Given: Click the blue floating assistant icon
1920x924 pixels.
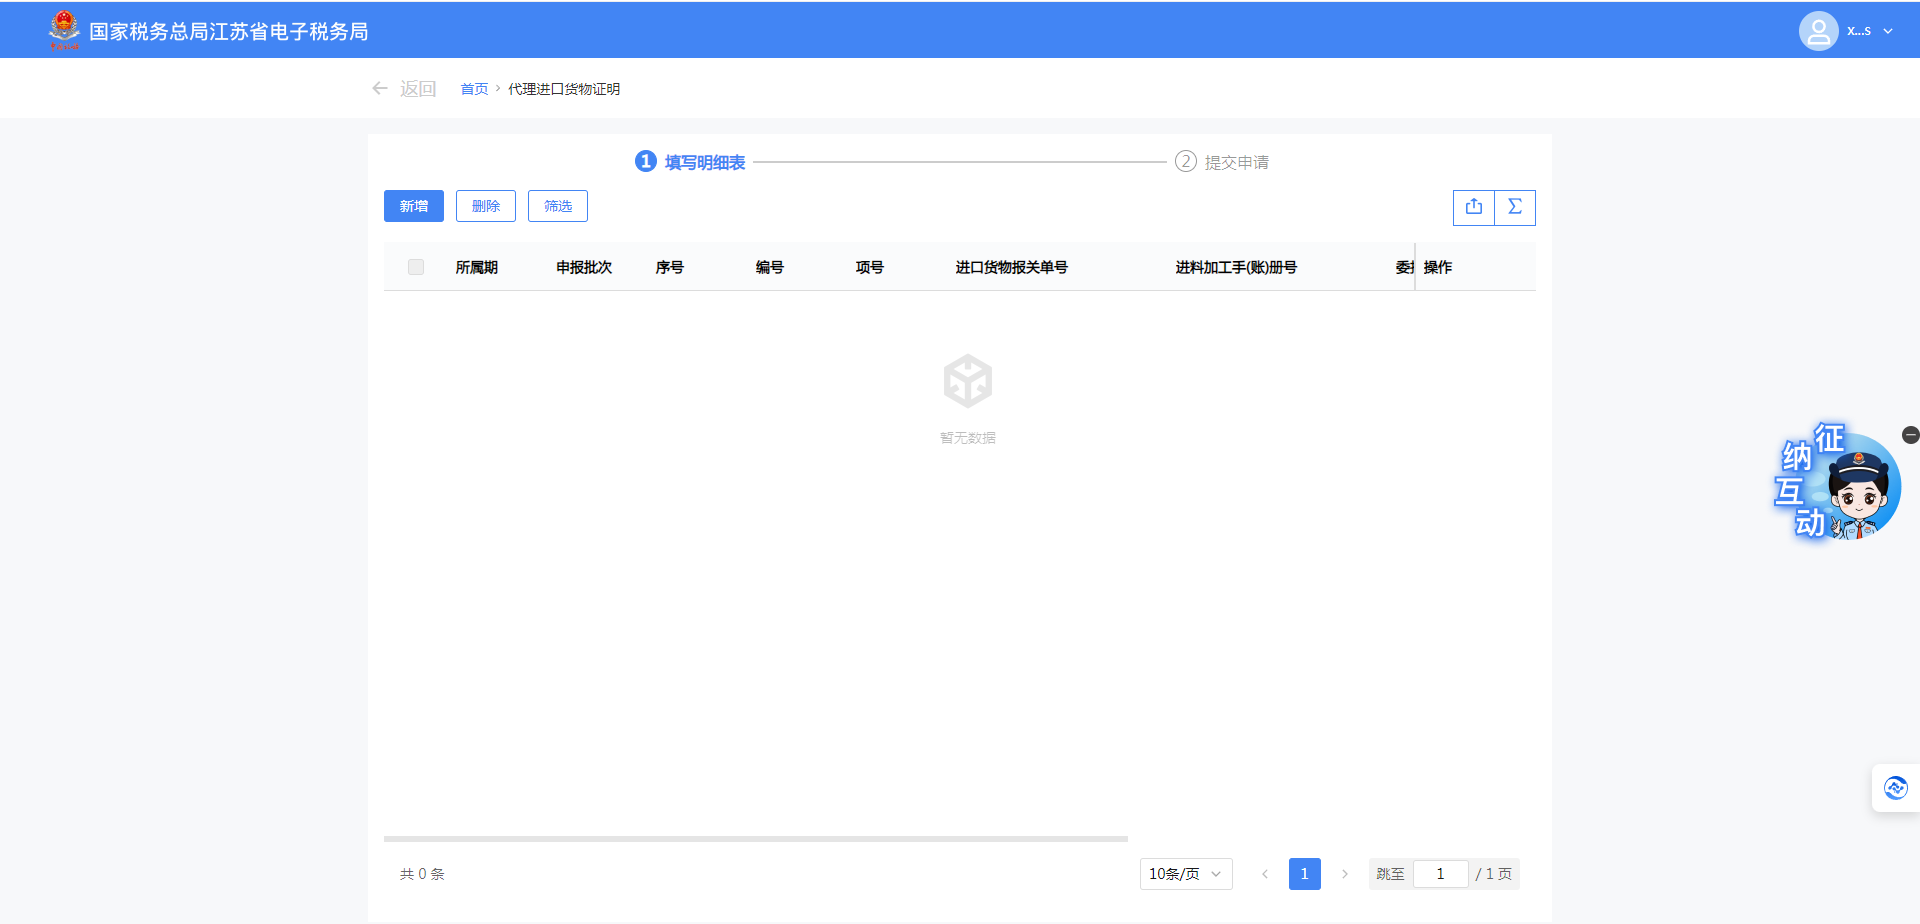Looking at the screenshot, I should (x=1895, y=788).
